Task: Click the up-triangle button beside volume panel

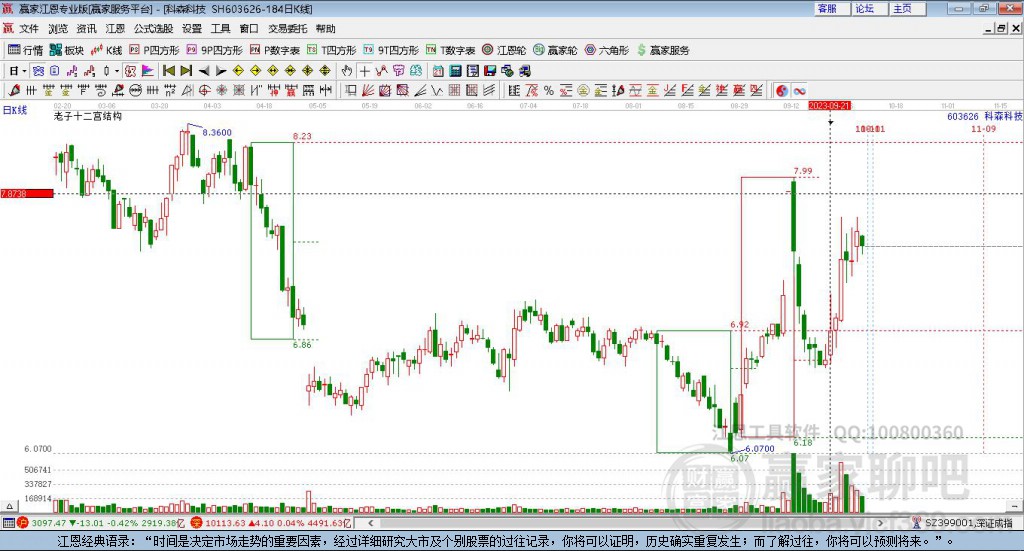Action: [x=9, y=506]
